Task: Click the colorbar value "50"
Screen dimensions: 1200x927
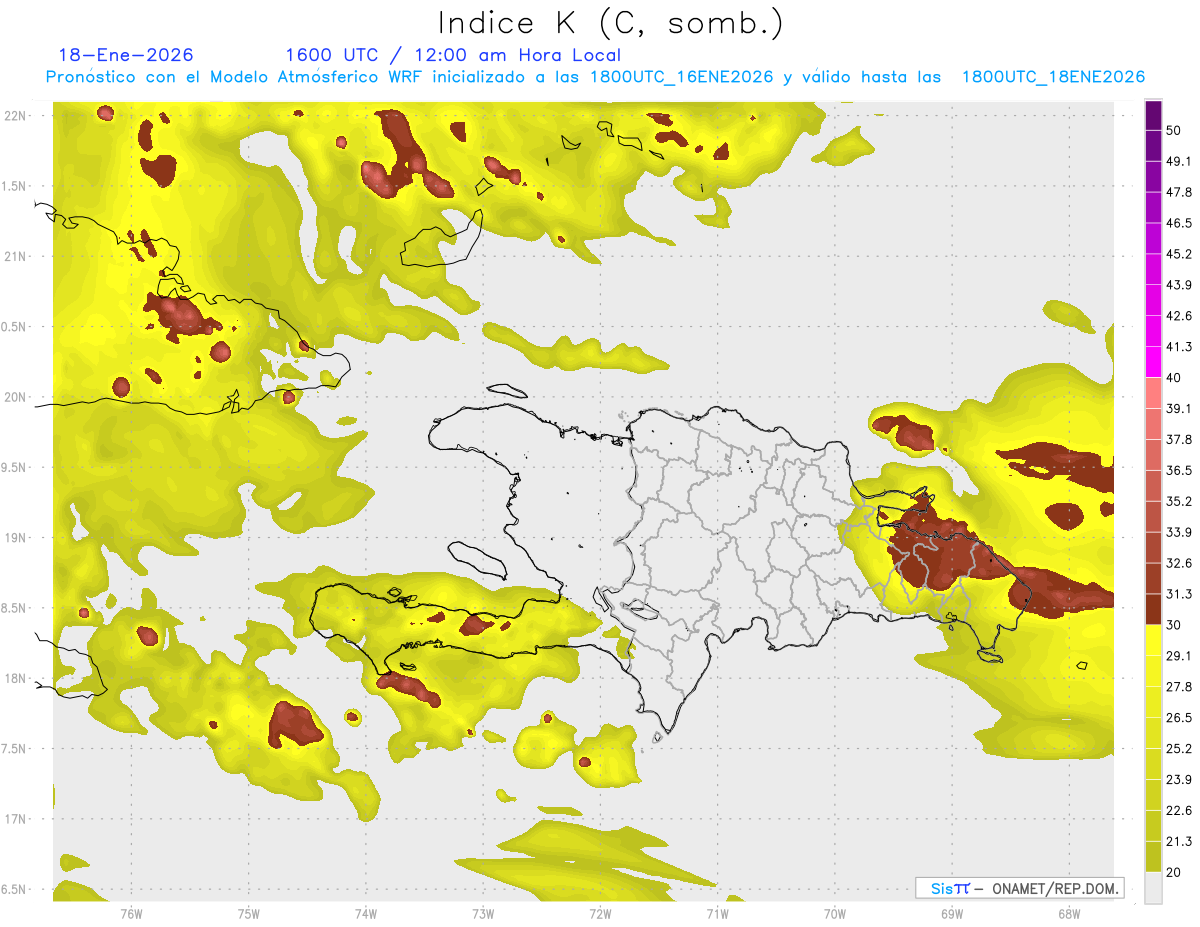Action: 1175,131
